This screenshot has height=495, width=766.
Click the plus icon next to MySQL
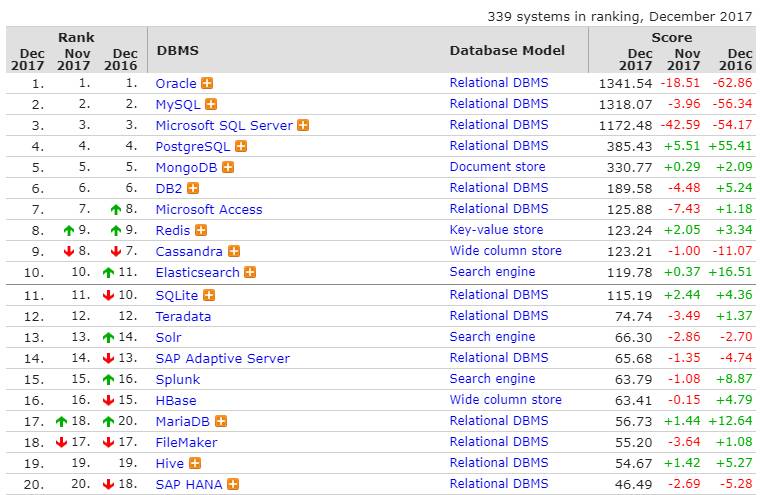(x=212, y=104)
